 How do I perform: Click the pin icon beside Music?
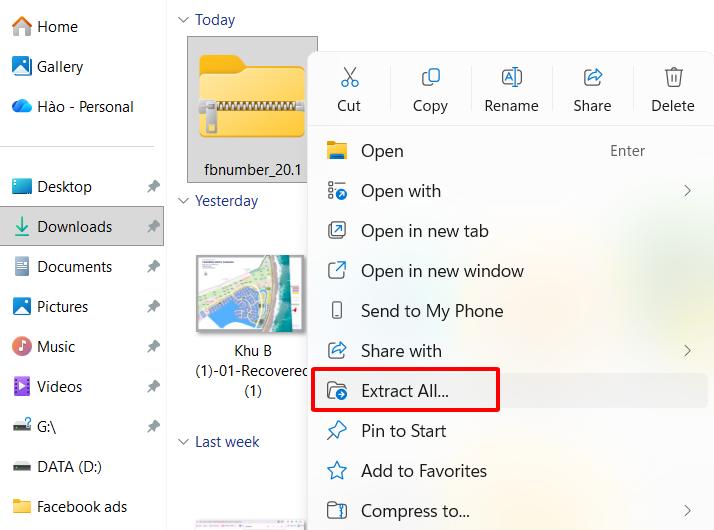tap(153, 346)
